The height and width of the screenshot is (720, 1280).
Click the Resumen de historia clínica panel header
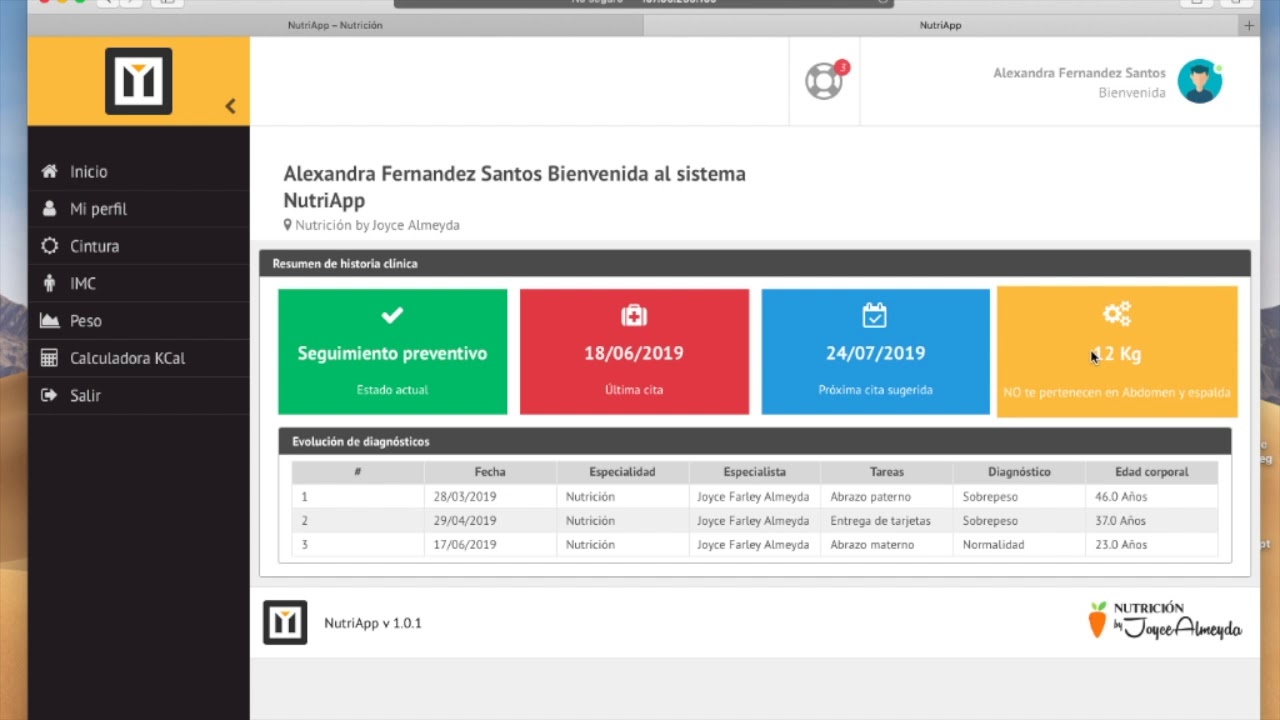click(x=755, y=264)
